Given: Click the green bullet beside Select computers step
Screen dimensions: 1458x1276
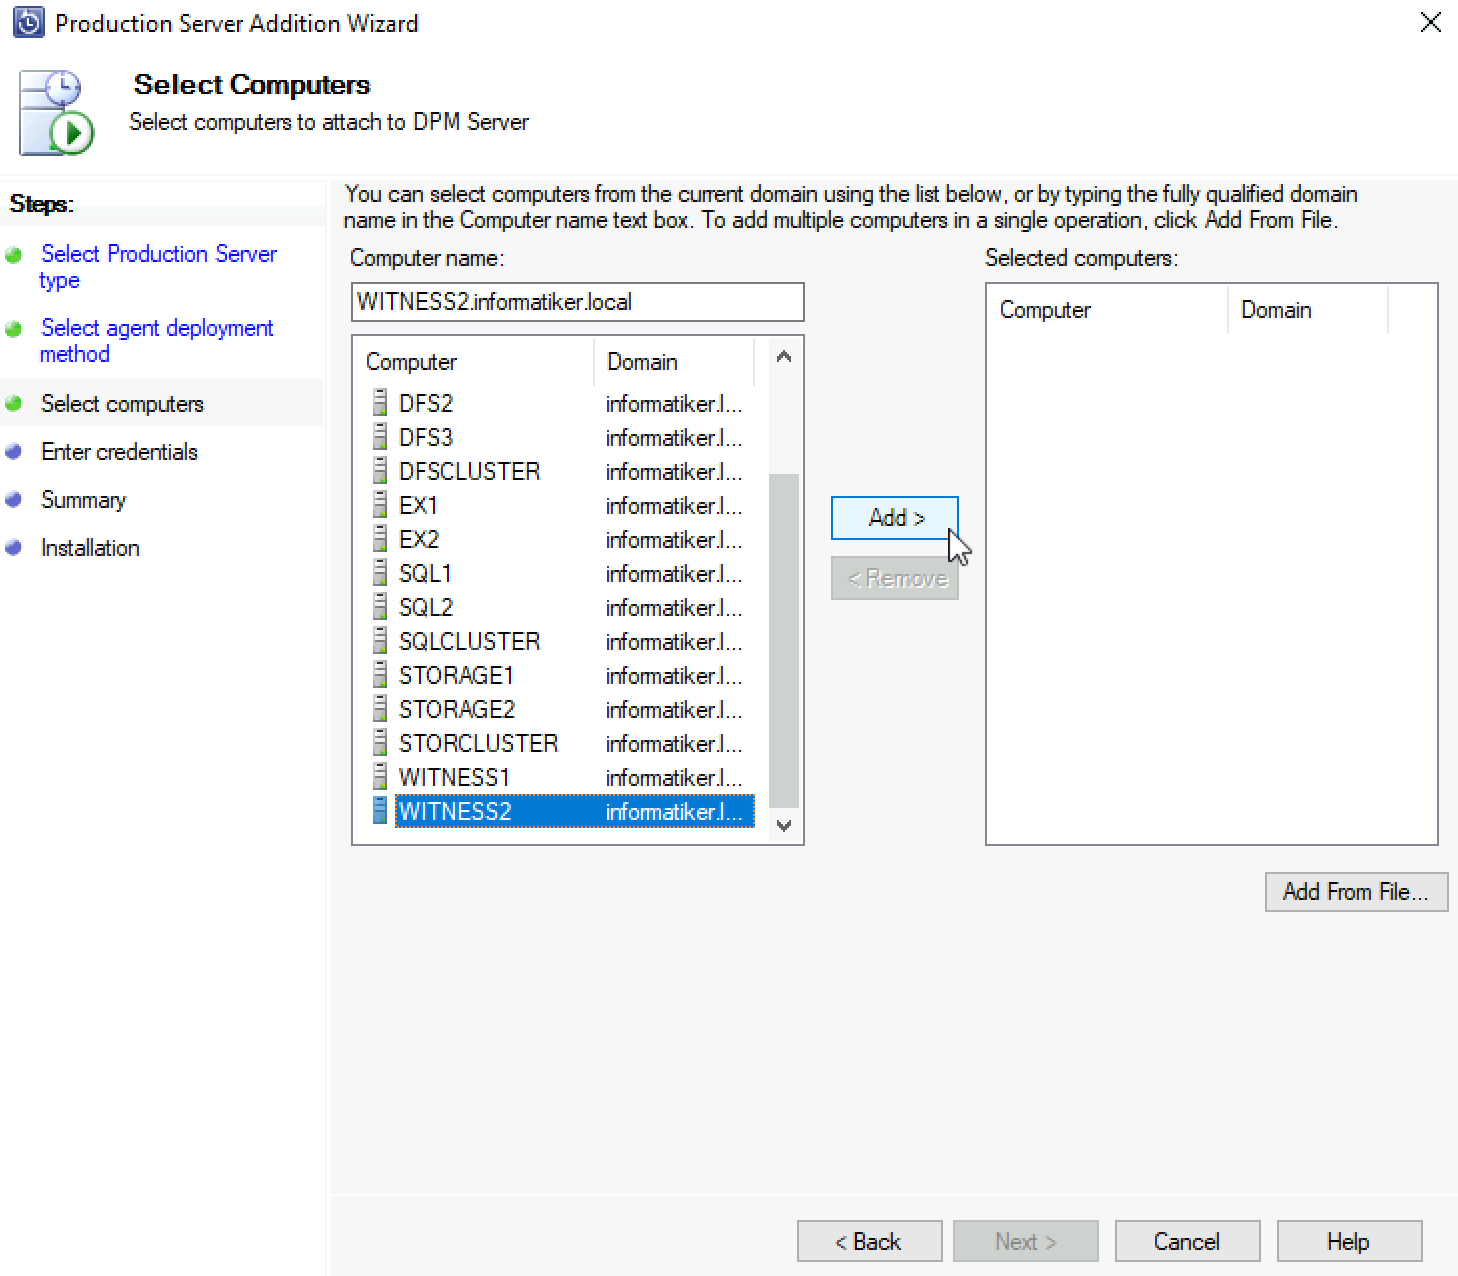Looking at the screenshot, I should 14,404.
